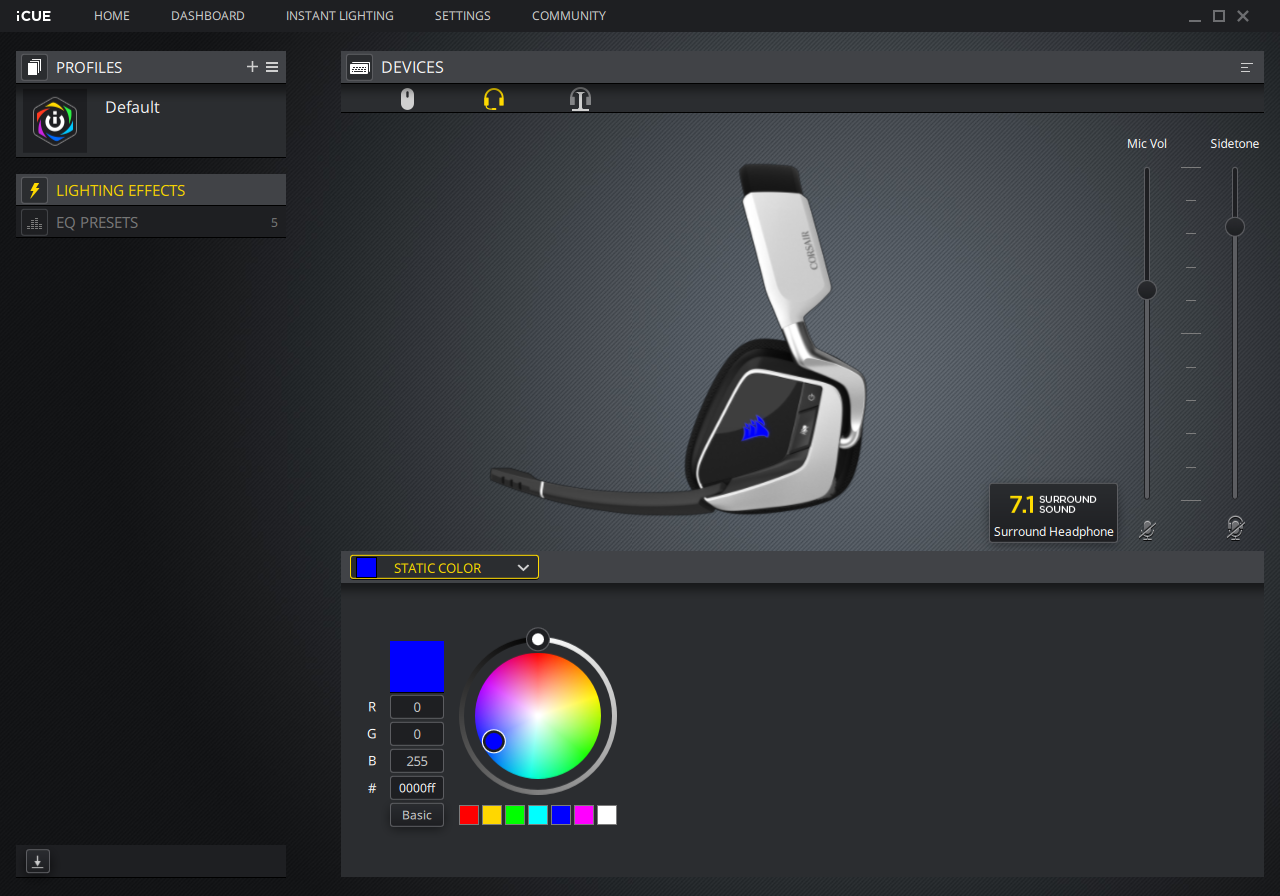The height and width of the screenshot is (896, 1280).
Task: Adjust the Sidetone slider handle
Action: tap(1235, 227)
